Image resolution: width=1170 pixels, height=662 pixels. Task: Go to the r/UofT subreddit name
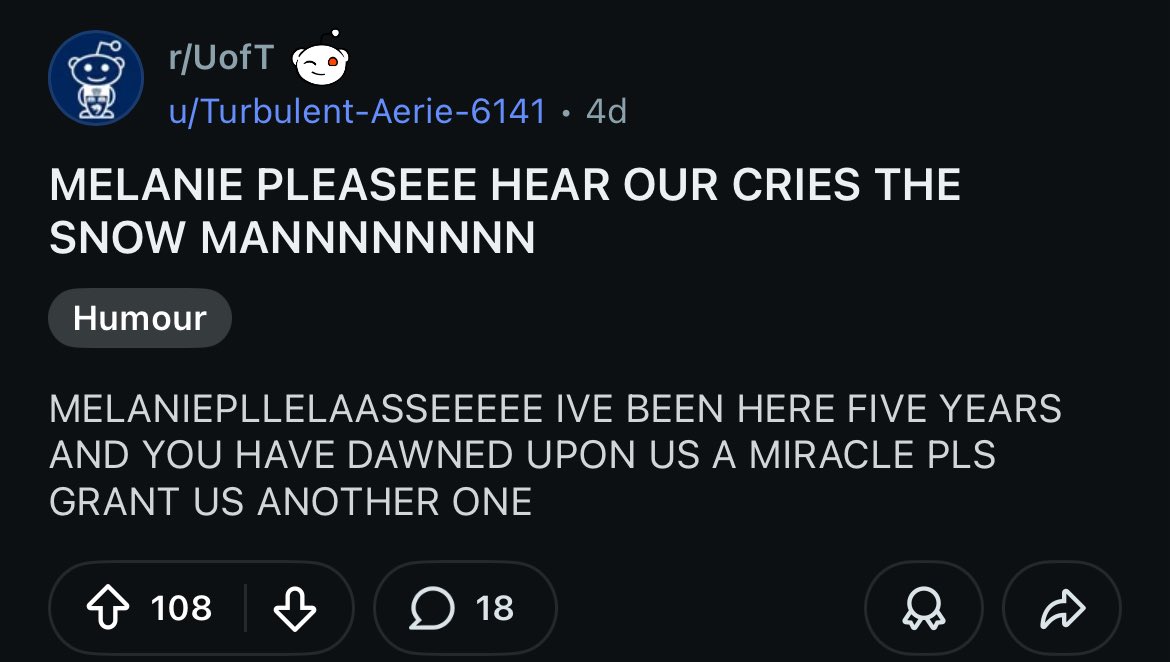[x=220, y=58]
